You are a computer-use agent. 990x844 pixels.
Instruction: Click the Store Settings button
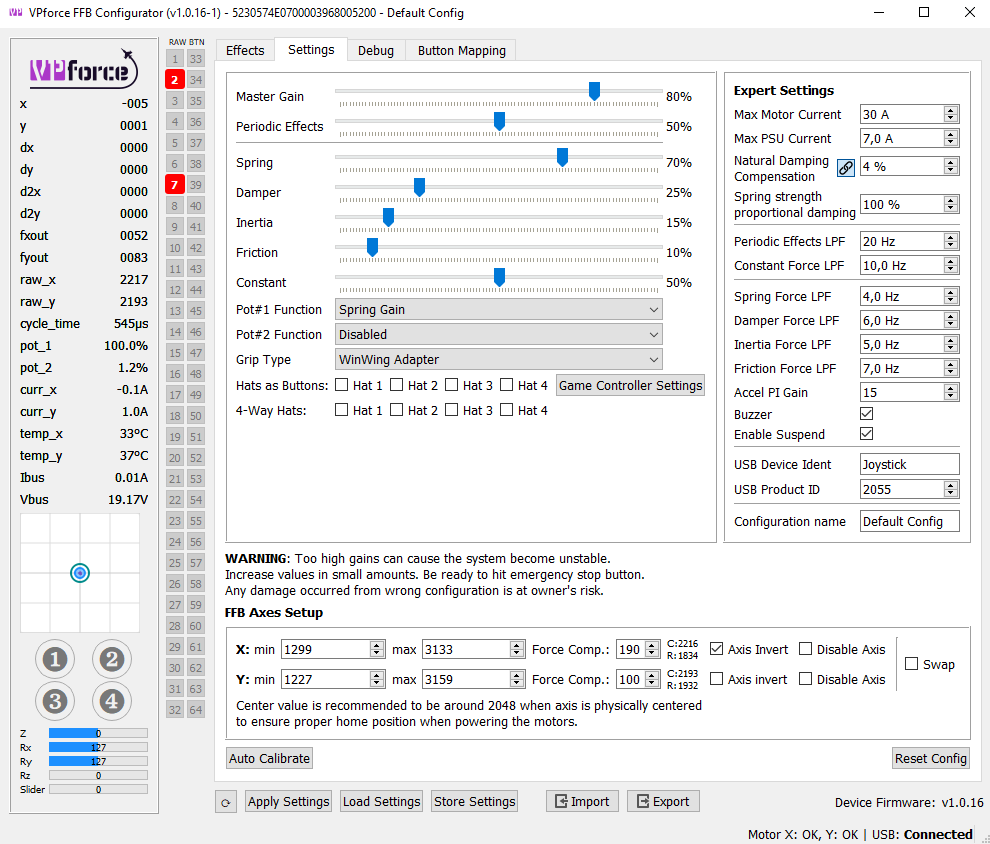click(475, 801)
